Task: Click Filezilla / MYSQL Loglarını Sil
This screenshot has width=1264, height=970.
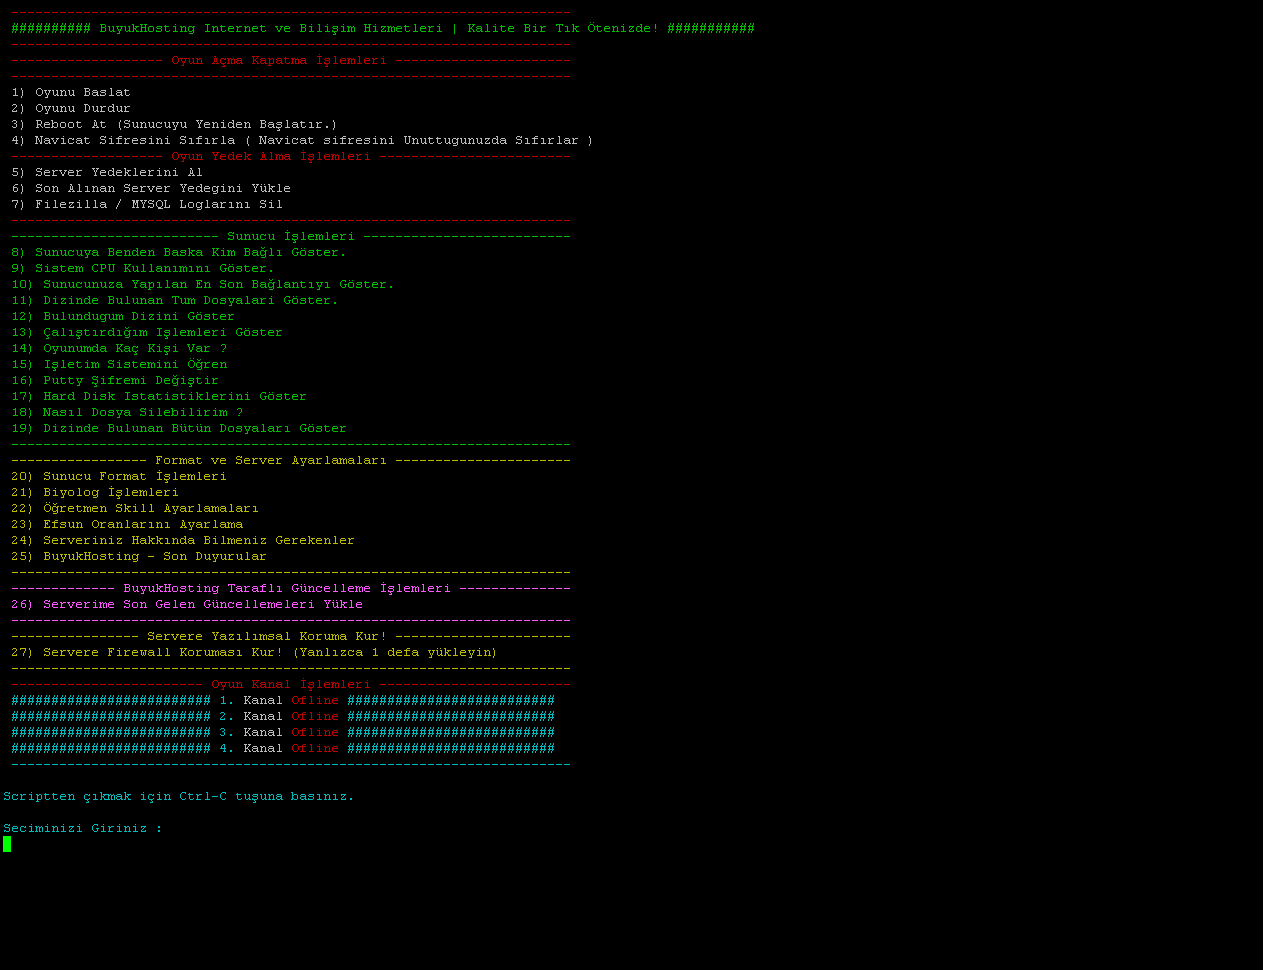Action: pos(147,204)
